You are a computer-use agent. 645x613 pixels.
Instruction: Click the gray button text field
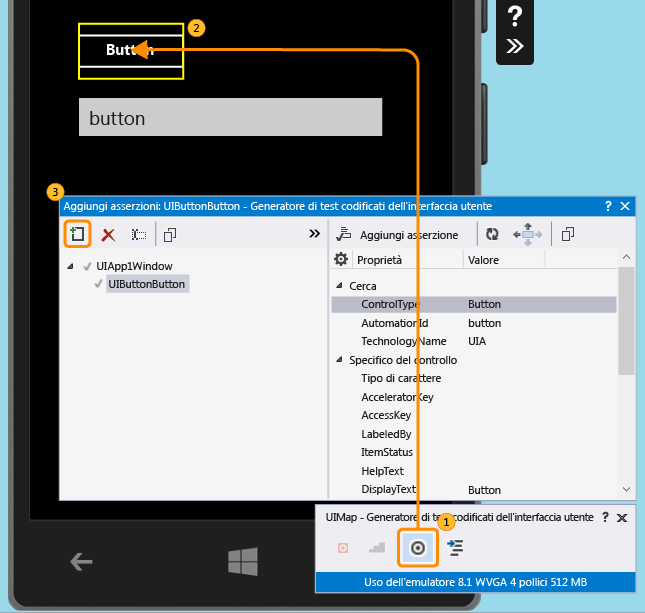(230, 117)
